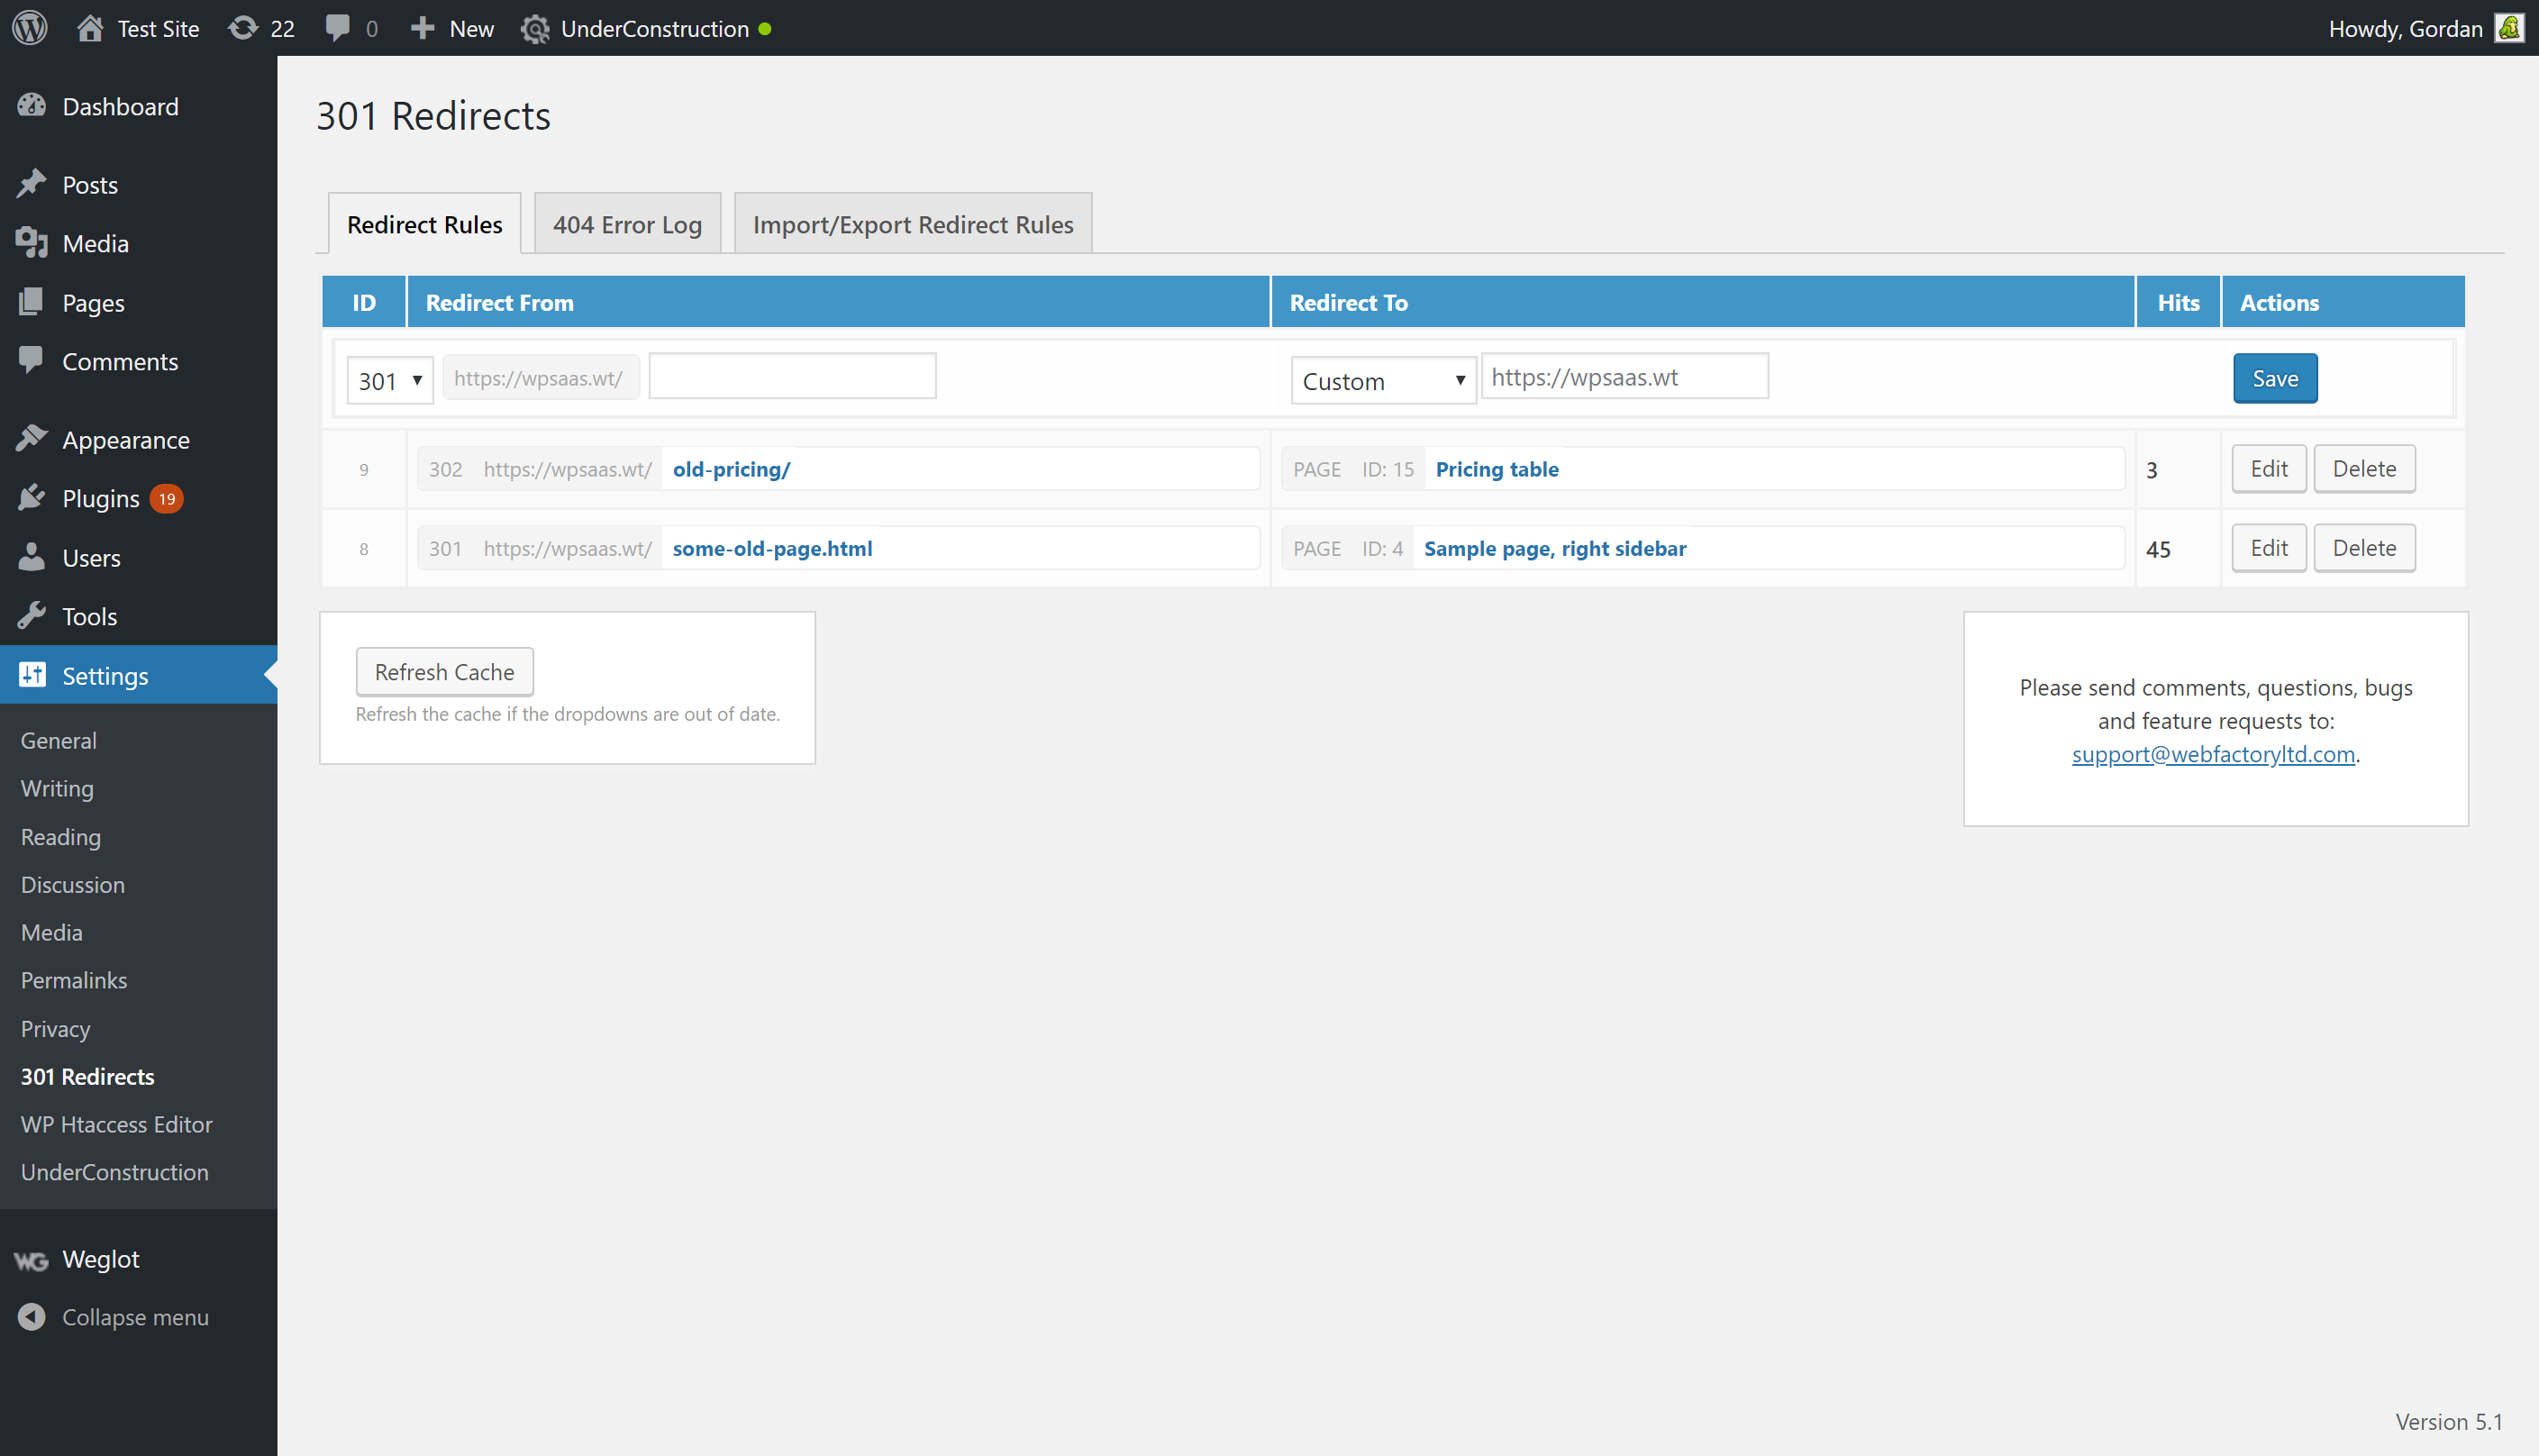Screen dimensions: 2539x1456
Task: Select the redirect type 301 dropdown
Action: coord(387,378)
